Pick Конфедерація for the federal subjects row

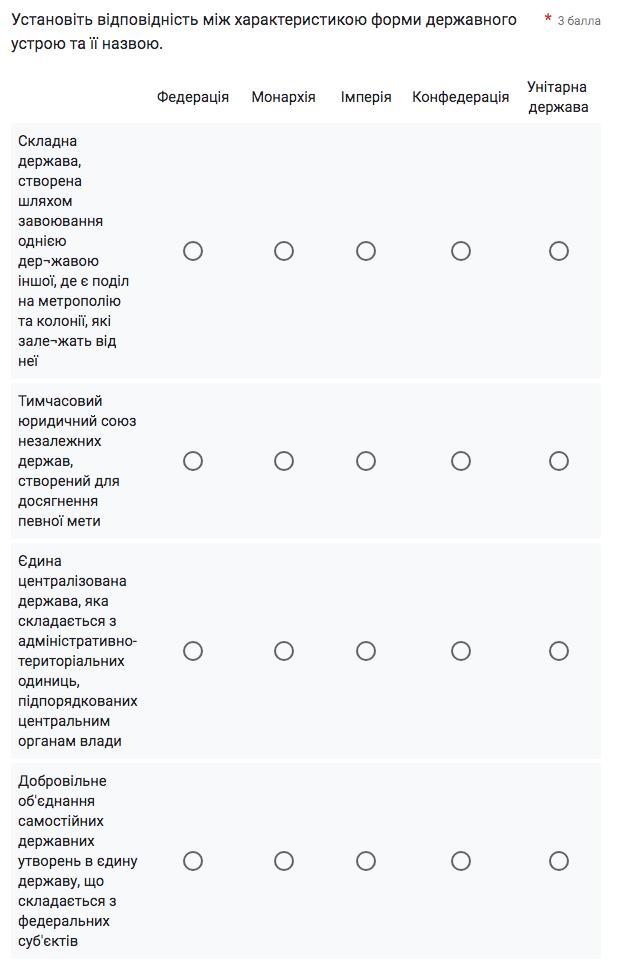(461, 861)
